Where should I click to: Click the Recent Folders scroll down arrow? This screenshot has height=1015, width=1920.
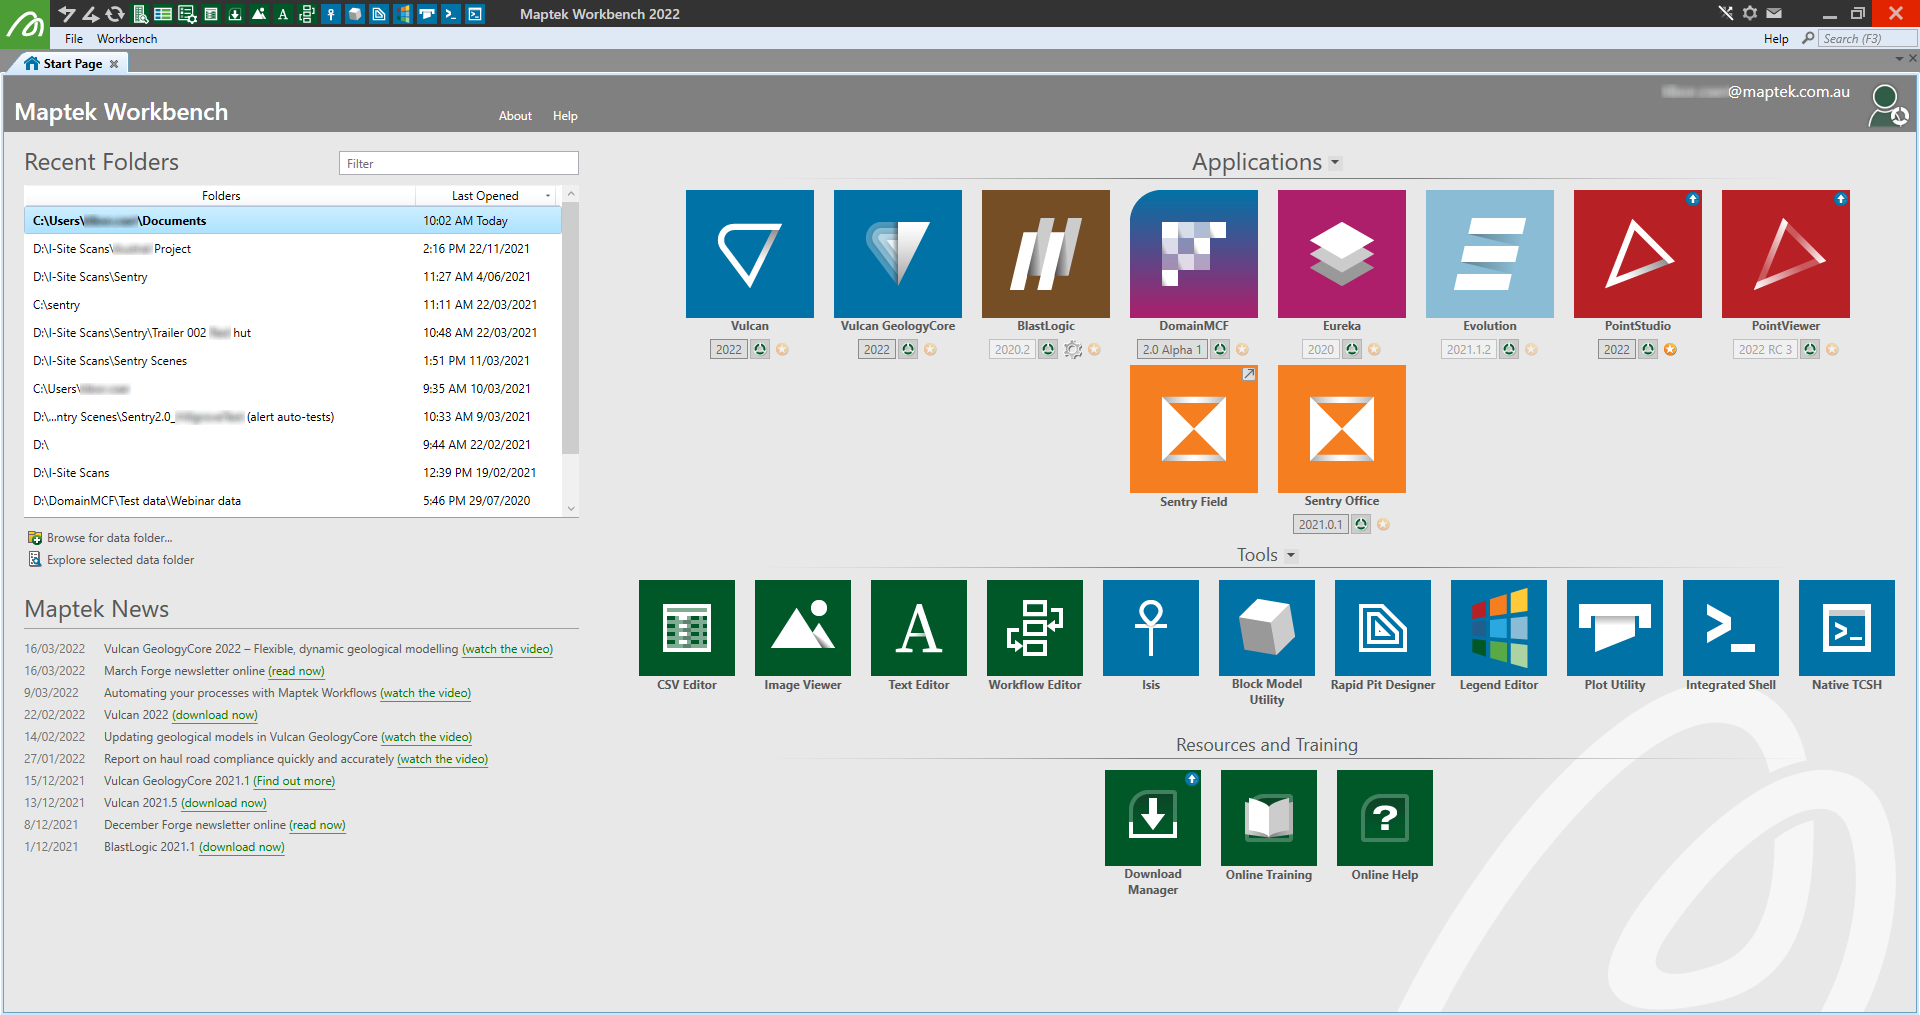[x=571, y=508]
